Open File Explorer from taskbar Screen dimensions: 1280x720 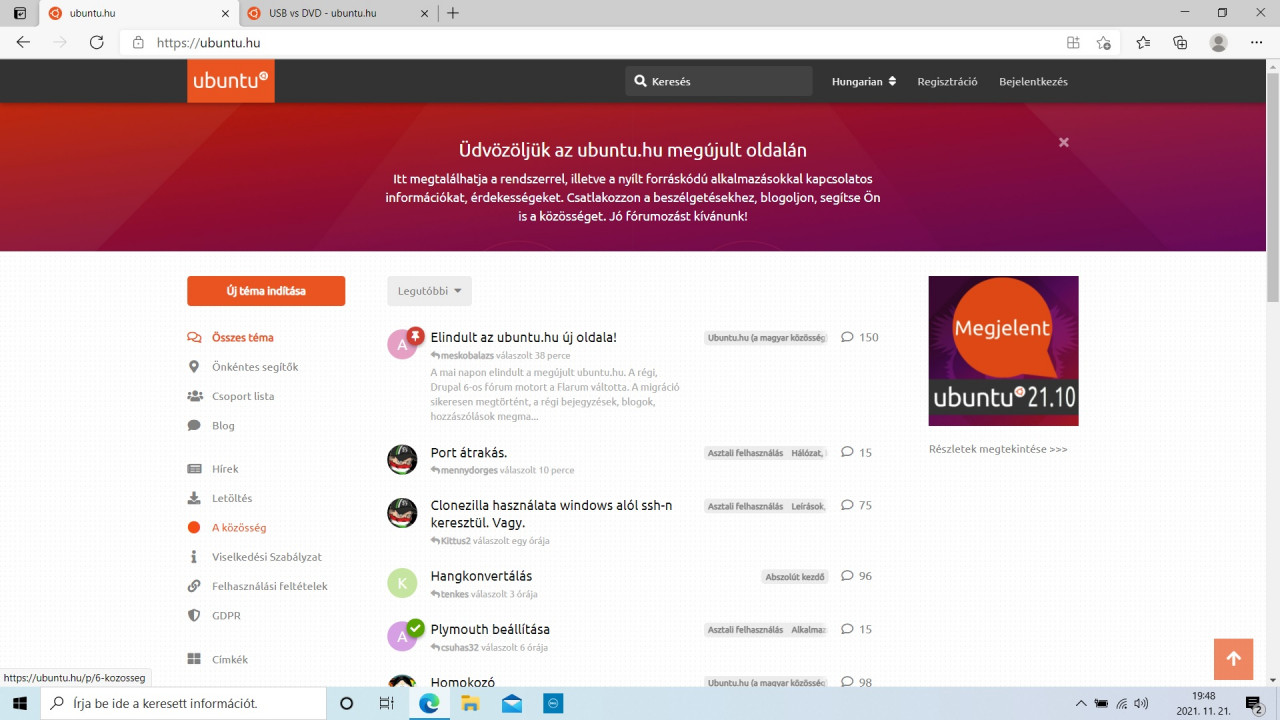470,703
